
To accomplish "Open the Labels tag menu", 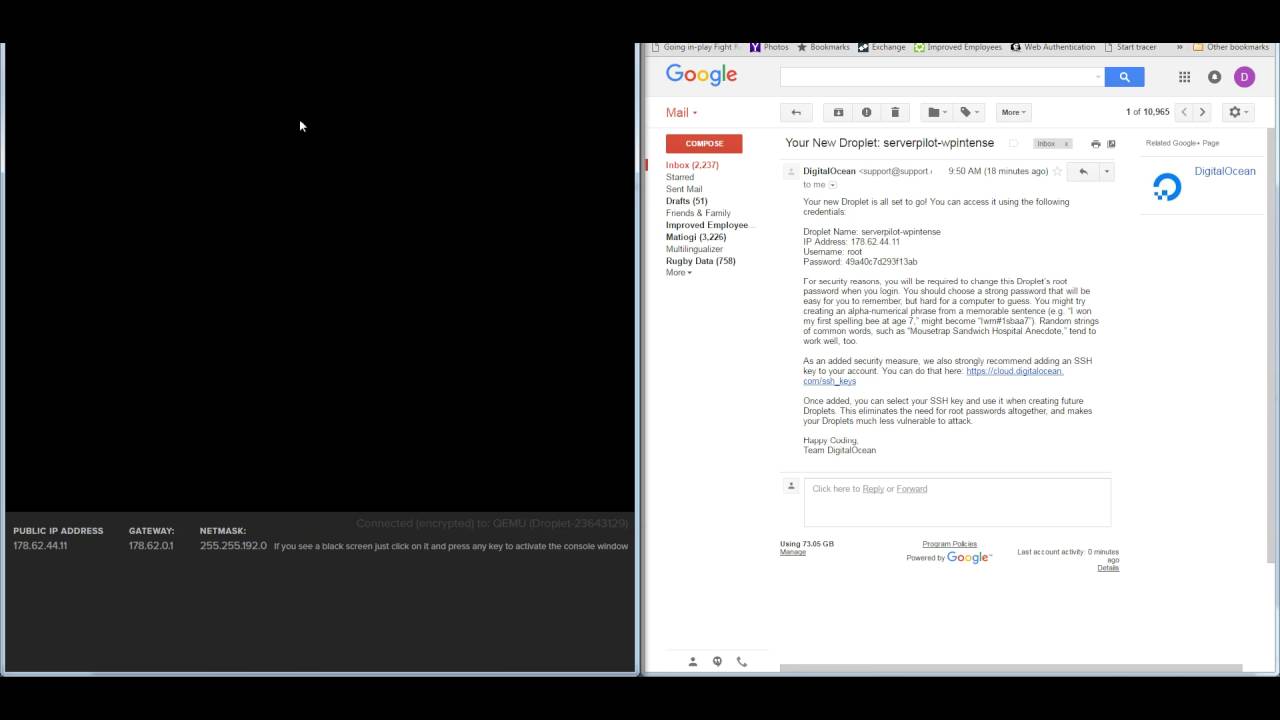I will 969,112.
